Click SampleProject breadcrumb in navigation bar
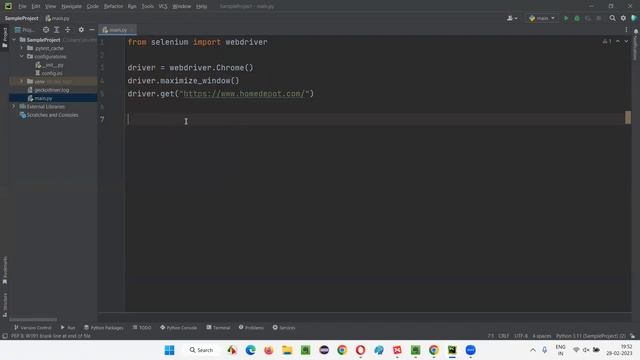This screenshot has width=640, height=360. point(21,18)
